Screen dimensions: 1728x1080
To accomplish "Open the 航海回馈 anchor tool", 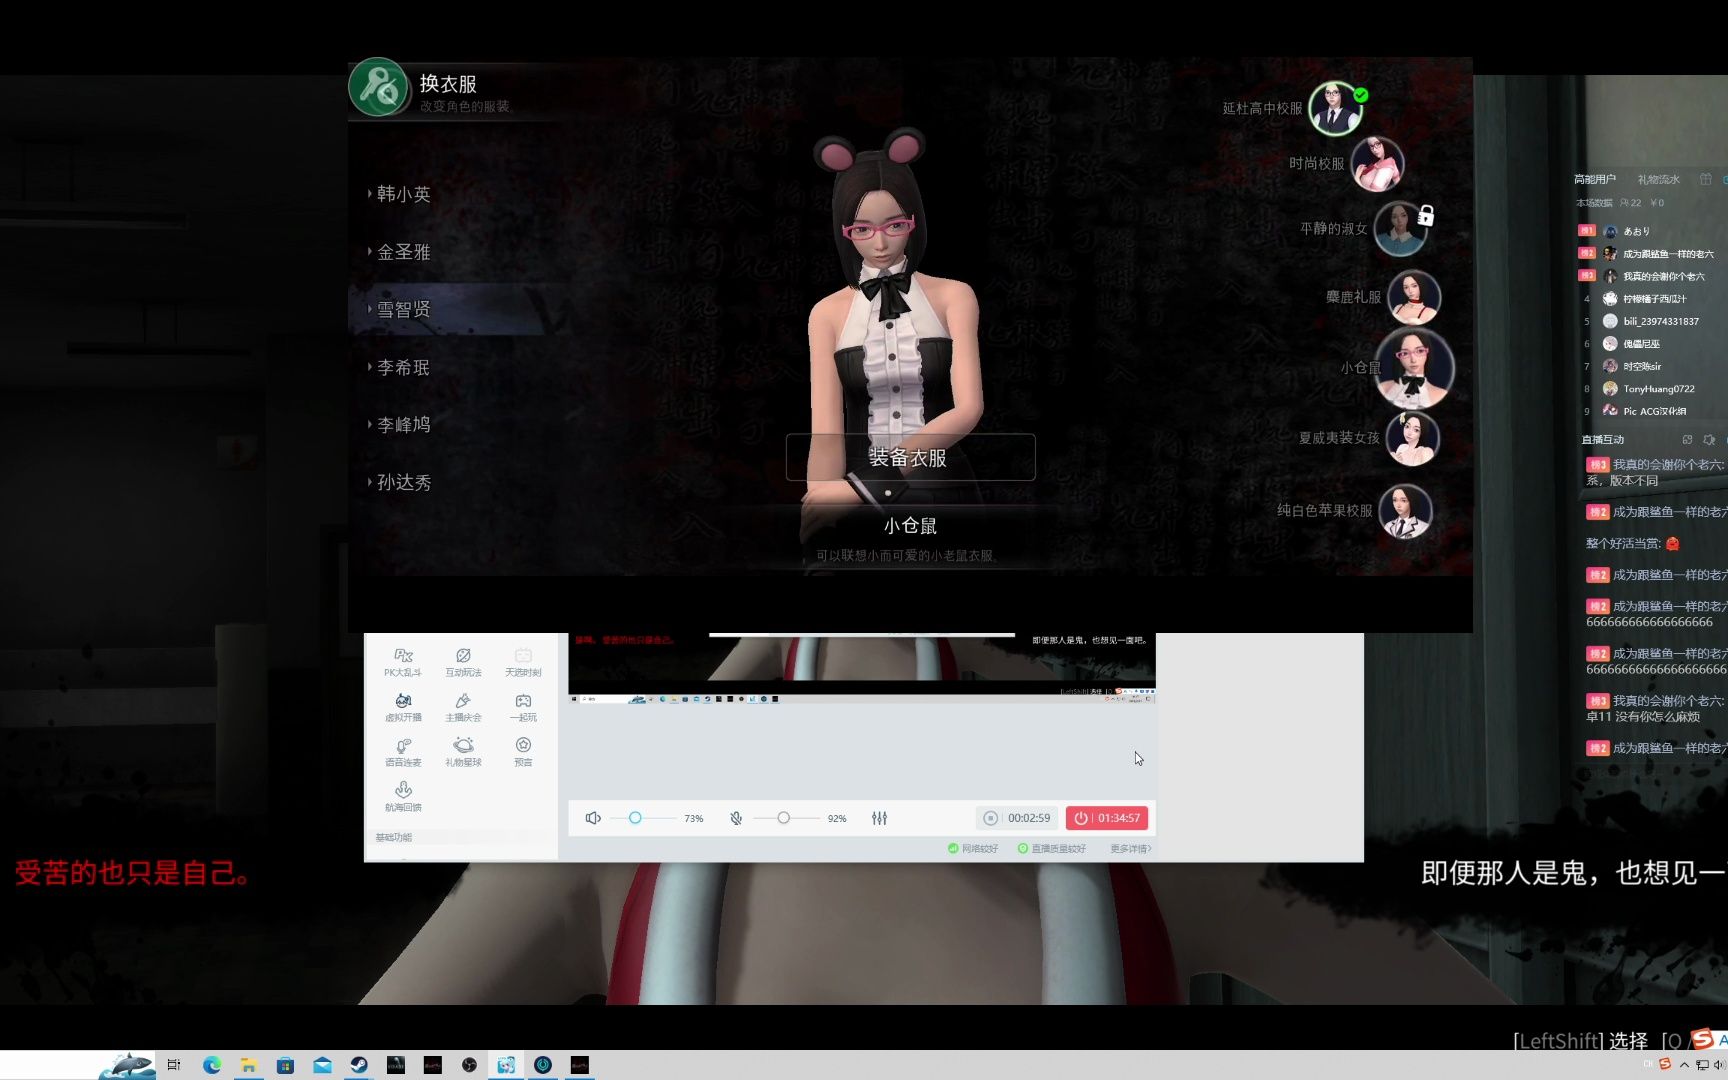I will coord(403,797).
